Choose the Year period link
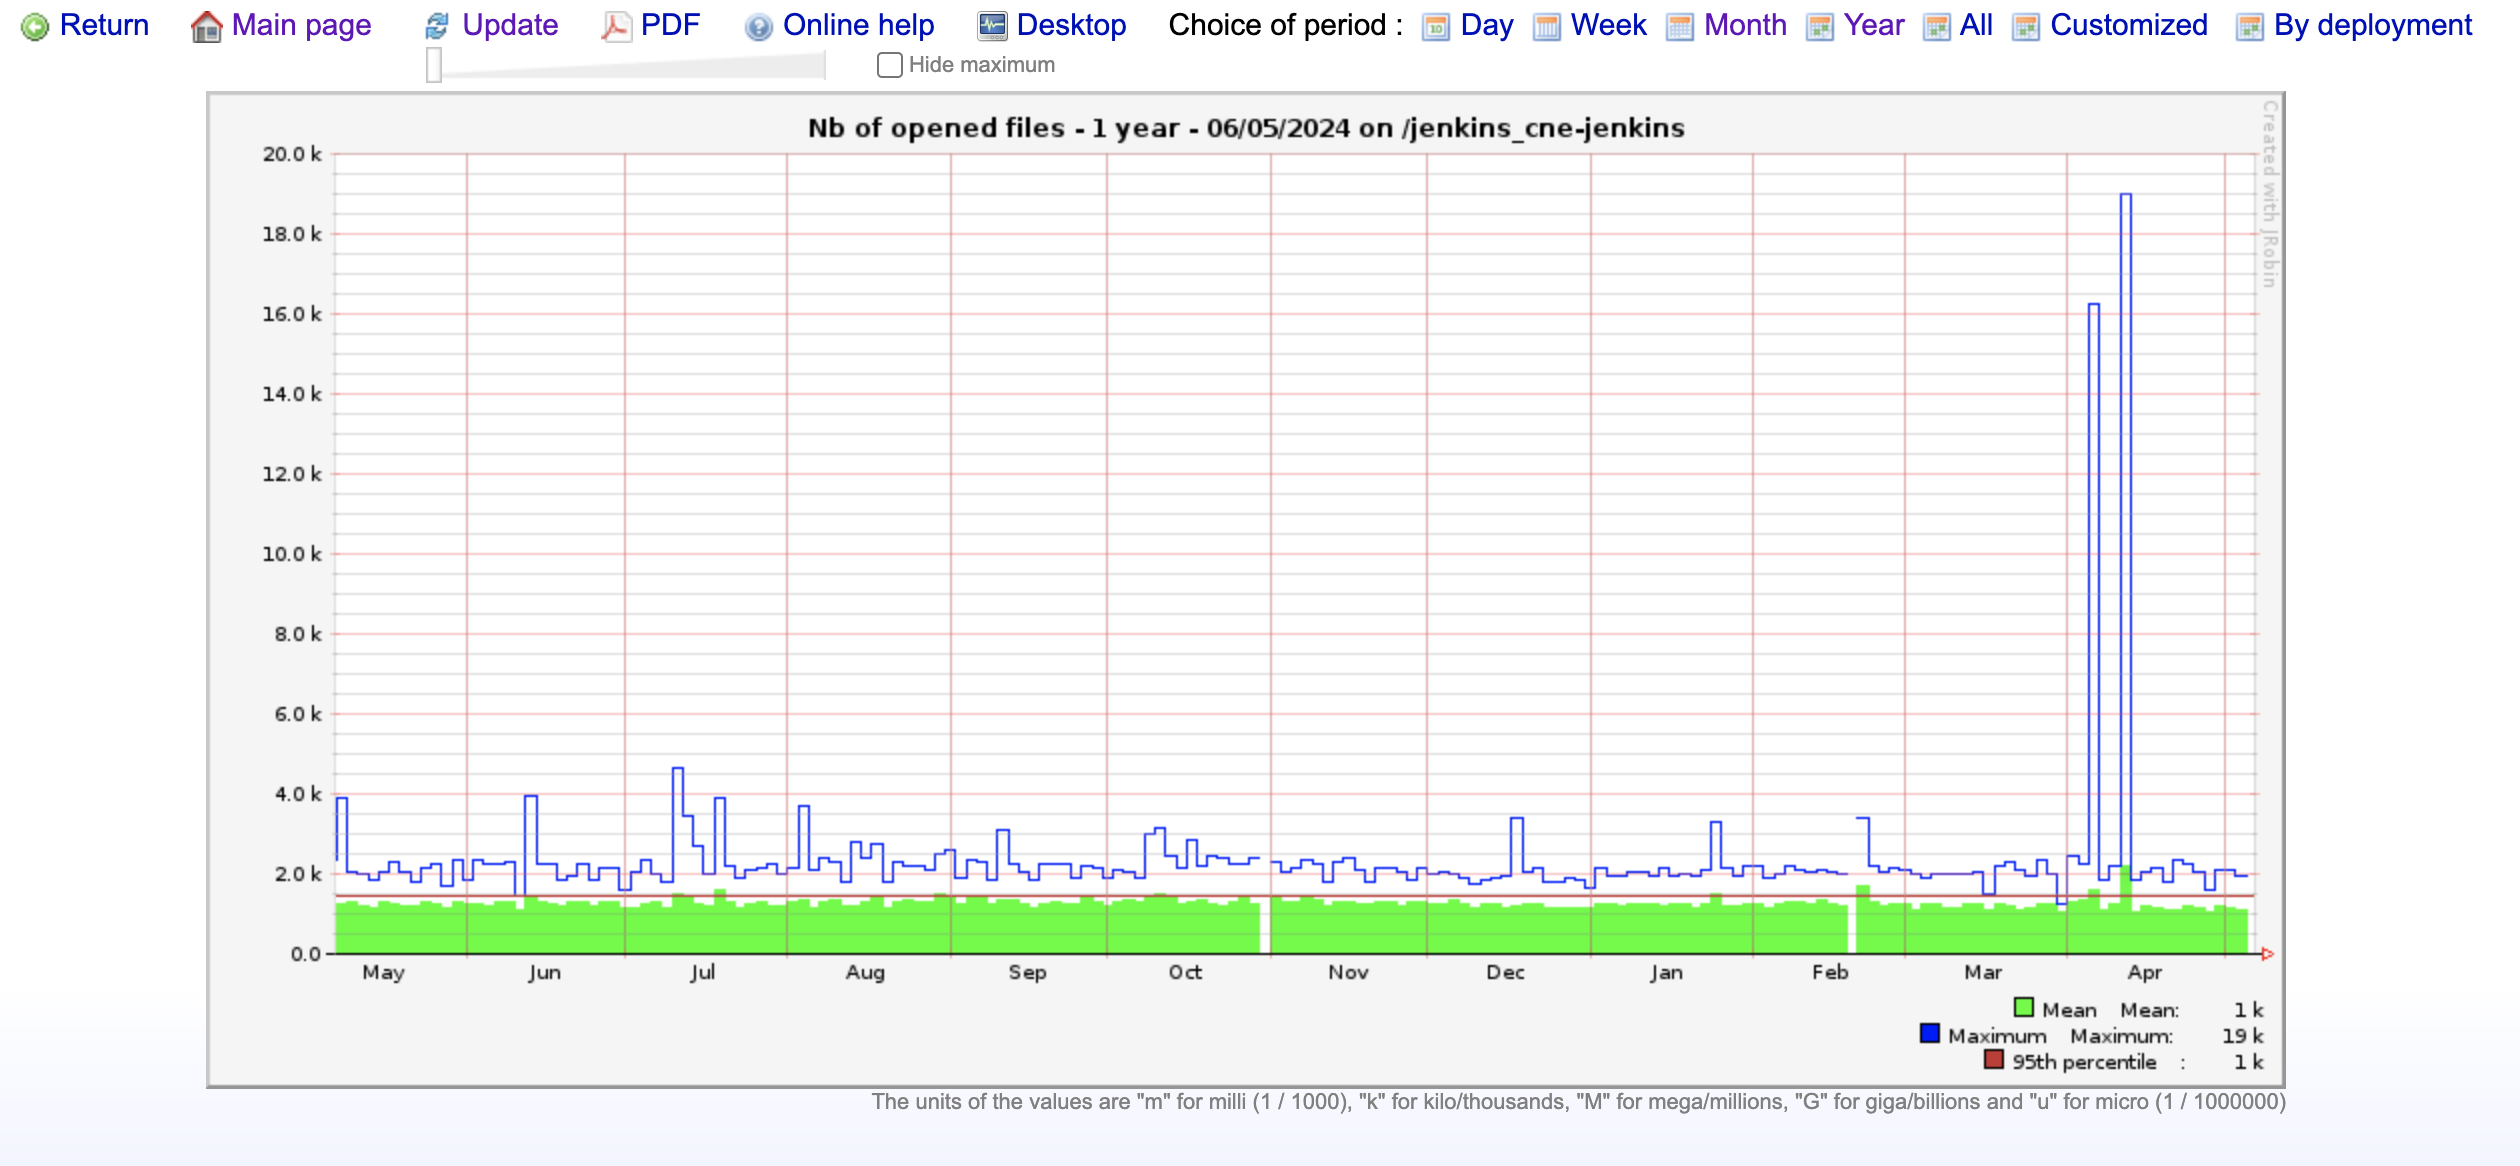Viewport: 2520px width, 1166px height. click(1874, 25)
